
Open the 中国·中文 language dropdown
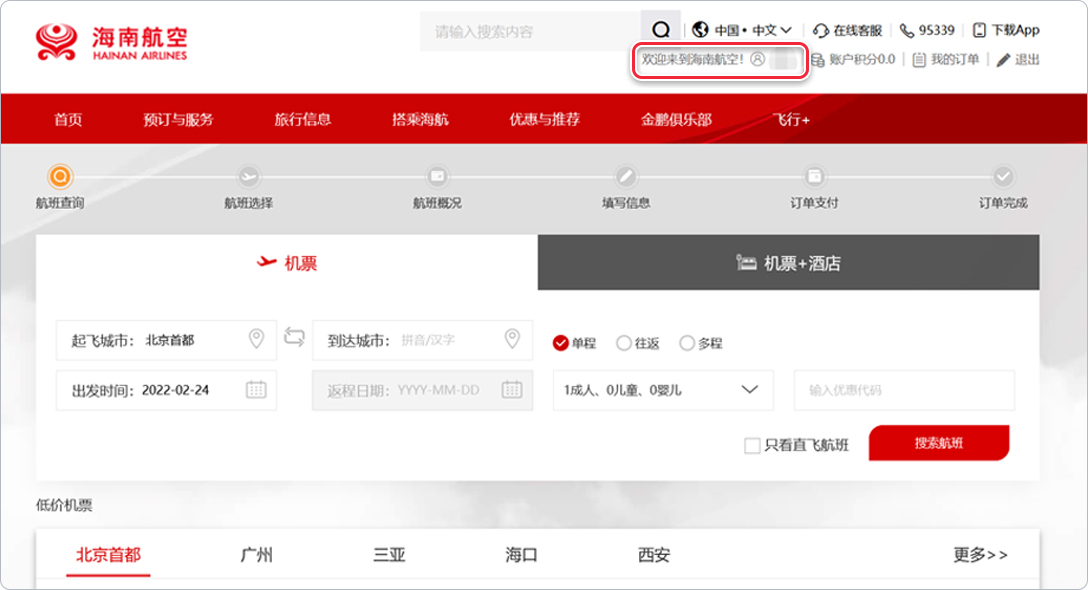coord(743,30)
